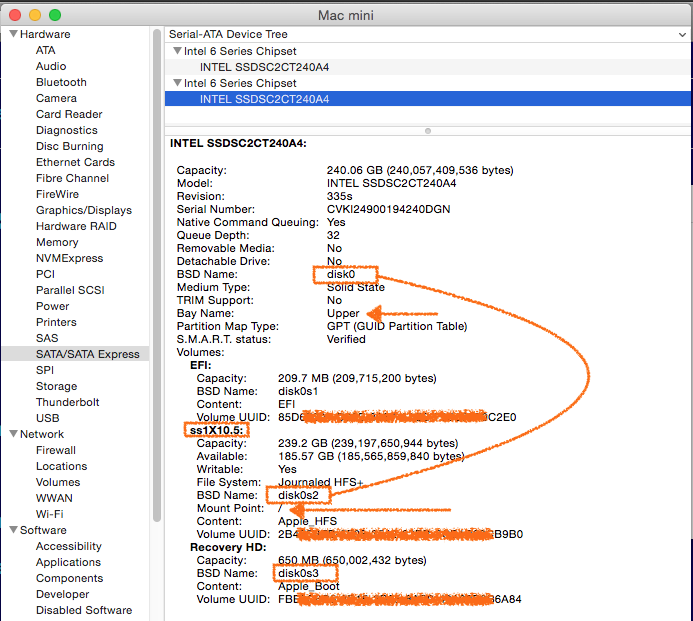
Task: Show the Storage information
Action: tap(56, 386)
